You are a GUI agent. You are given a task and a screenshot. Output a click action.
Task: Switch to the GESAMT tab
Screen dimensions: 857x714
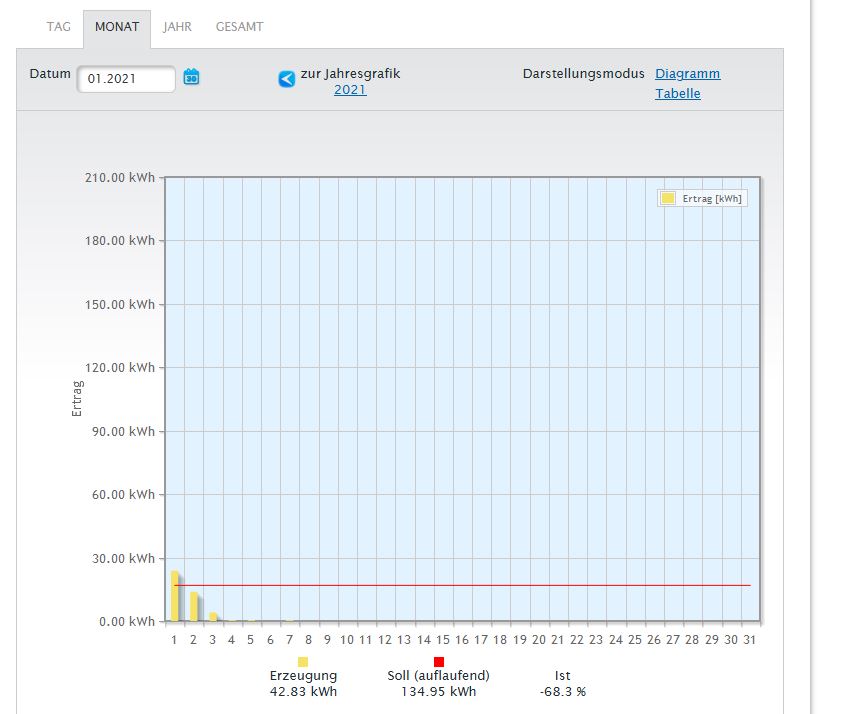239,27
